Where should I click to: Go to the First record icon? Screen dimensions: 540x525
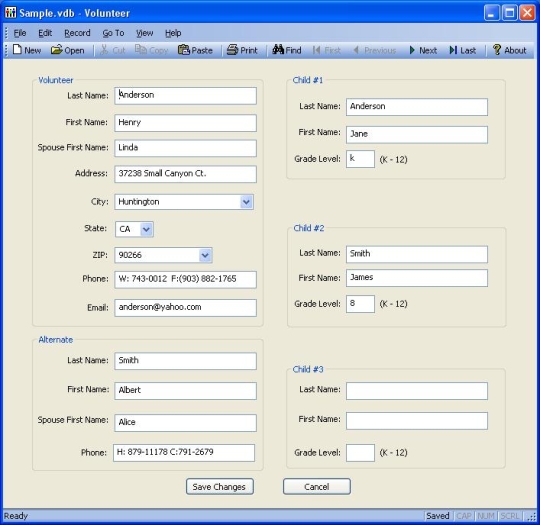(x=316, y=50)
